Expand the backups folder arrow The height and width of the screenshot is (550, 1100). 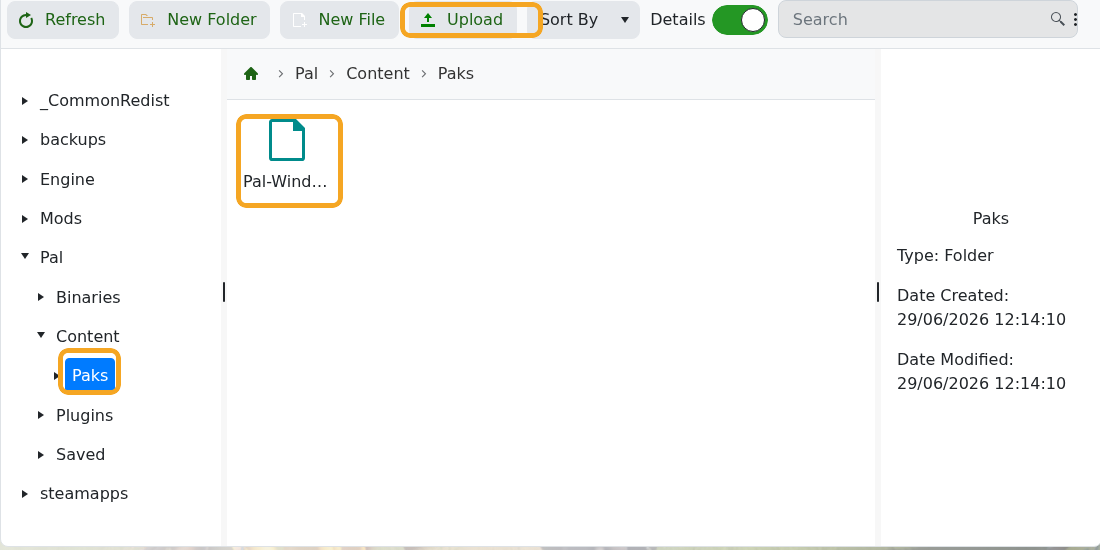click(x=25, y=140)
